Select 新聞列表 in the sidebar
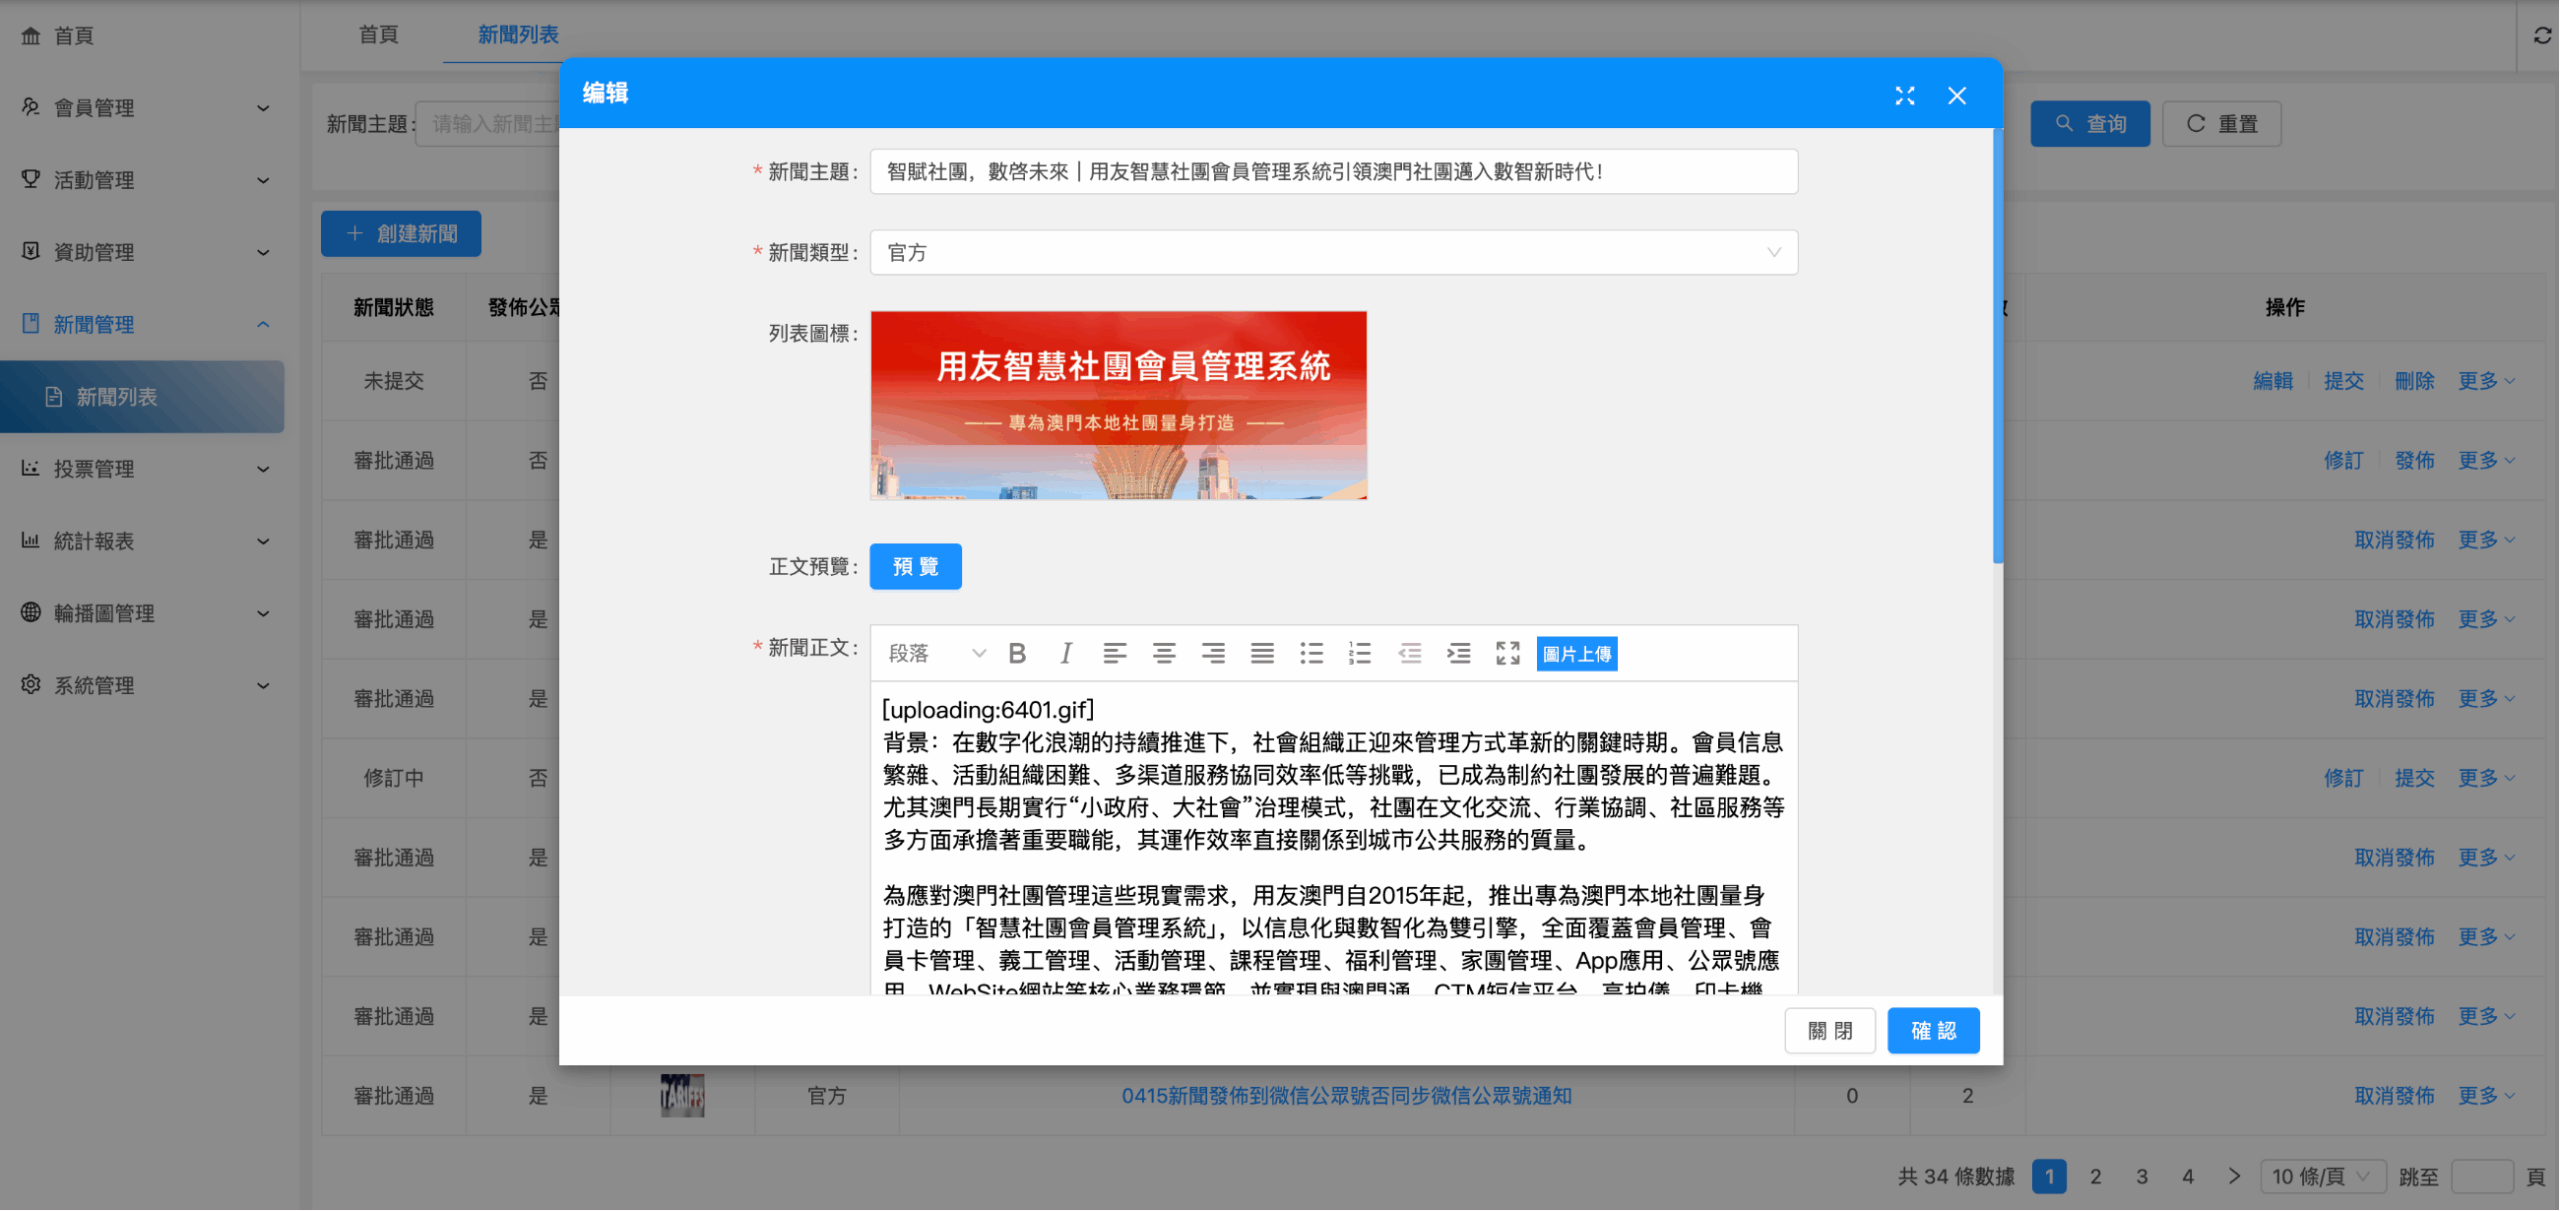Image resolution: width=2560 pixels, height=1211 pixels. coord(117,397)
